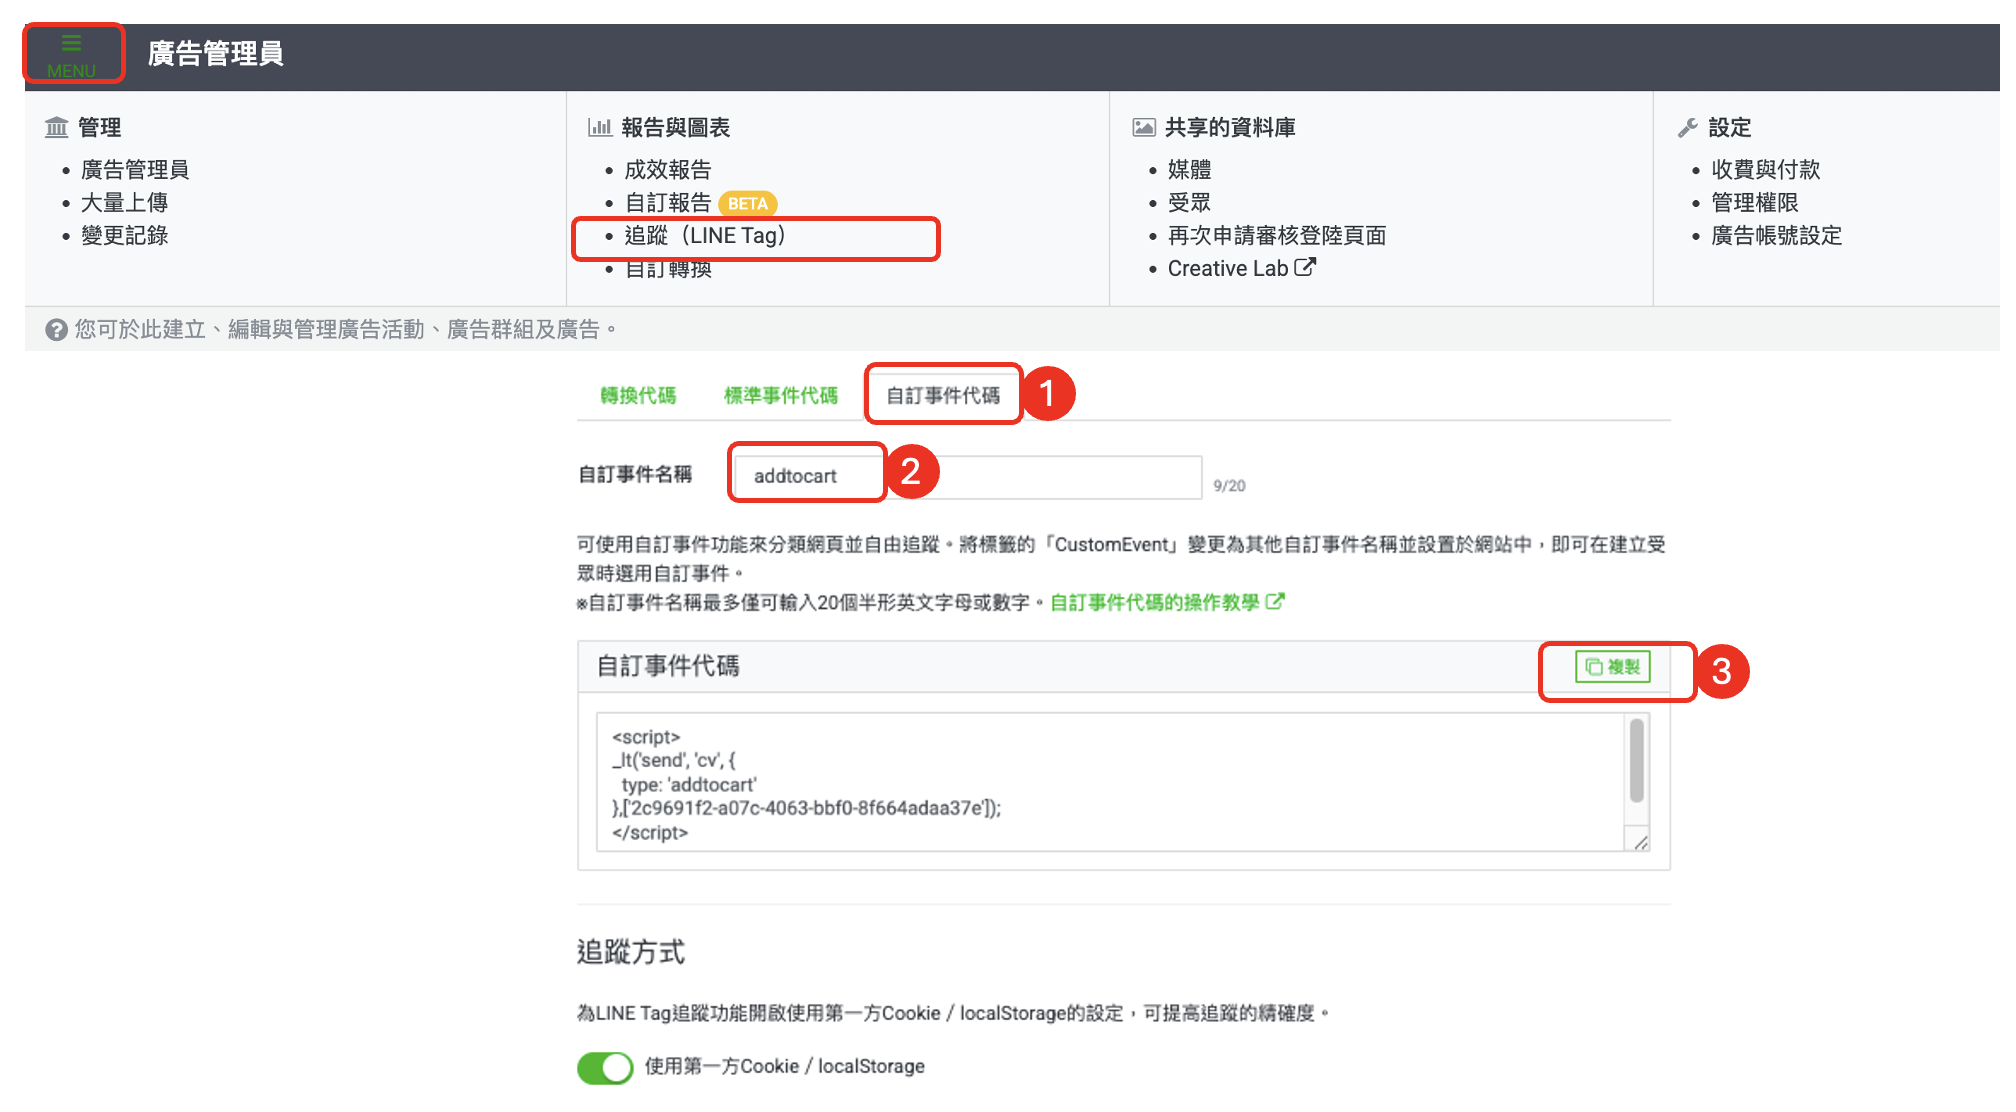Click the 自訂事件代碼 panel heading
Viewport: 2016px width, 1112px height.
pyautogui.click(x=668, y=667)
